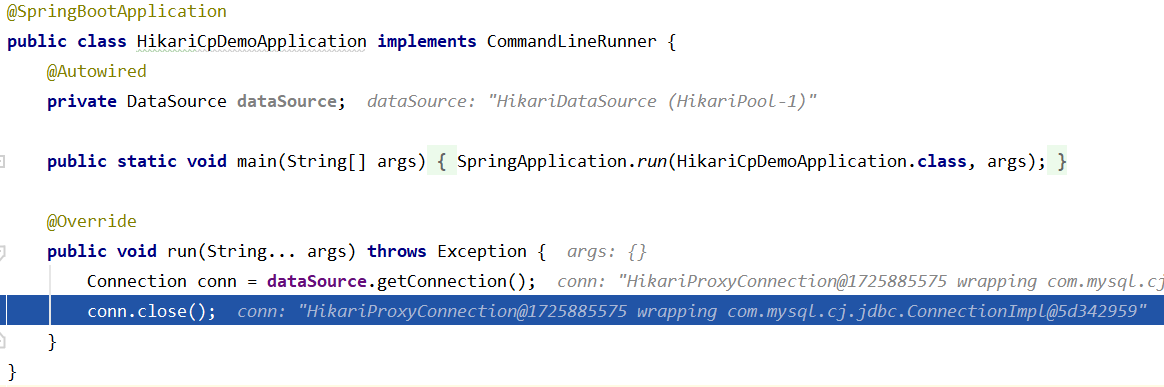Click conn.close() on the highlighted execution line

pyautogui.click(x=151, y=311)
